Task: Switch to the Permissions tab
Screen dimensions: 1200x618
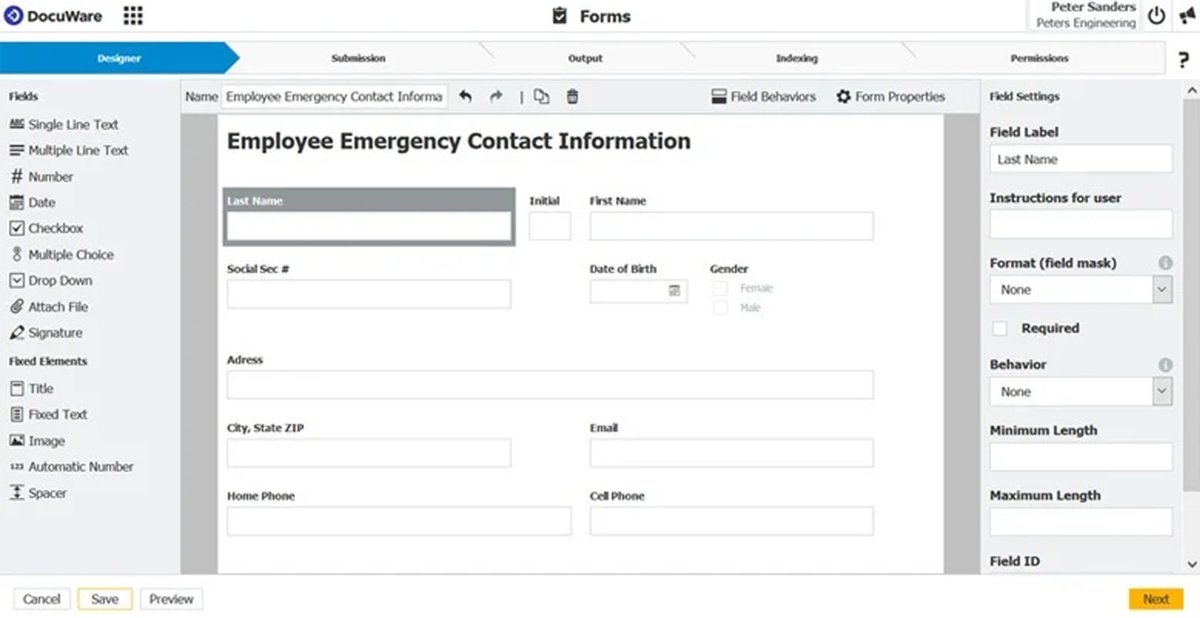Action: coord(1039,58)
